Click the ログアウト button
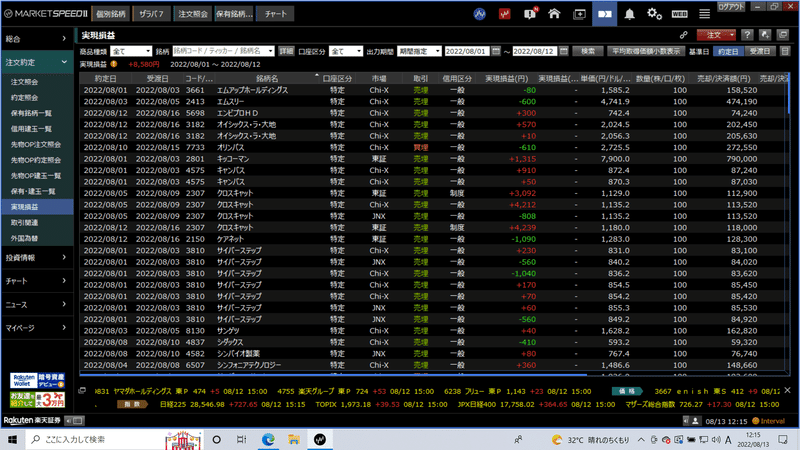Viewport: 800px width, 450px height. pos(731,7)
